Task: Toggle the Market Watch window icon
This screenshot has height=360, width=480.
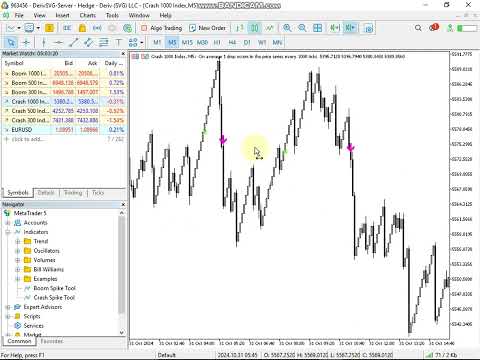Action: (x=49, y=28)
